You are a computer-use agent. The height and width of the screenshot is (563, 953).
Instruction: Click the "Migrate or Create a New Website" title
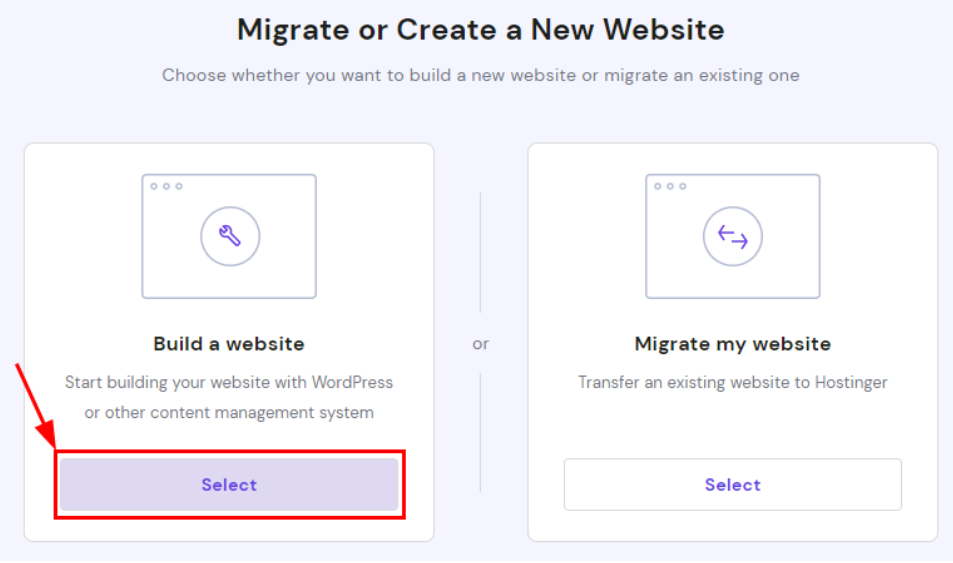pos(480,30)
